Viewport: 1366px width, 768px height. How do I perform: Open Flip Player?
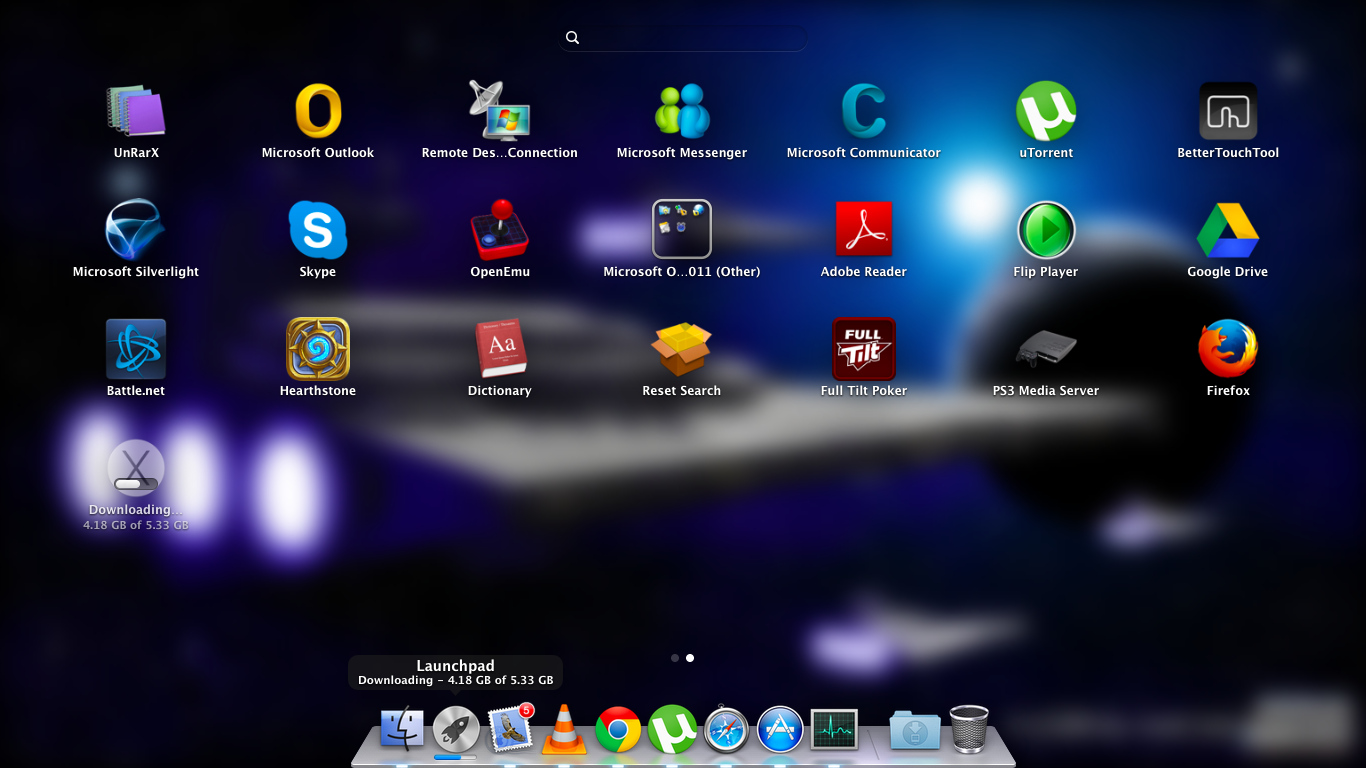(x=1046, y=230)
